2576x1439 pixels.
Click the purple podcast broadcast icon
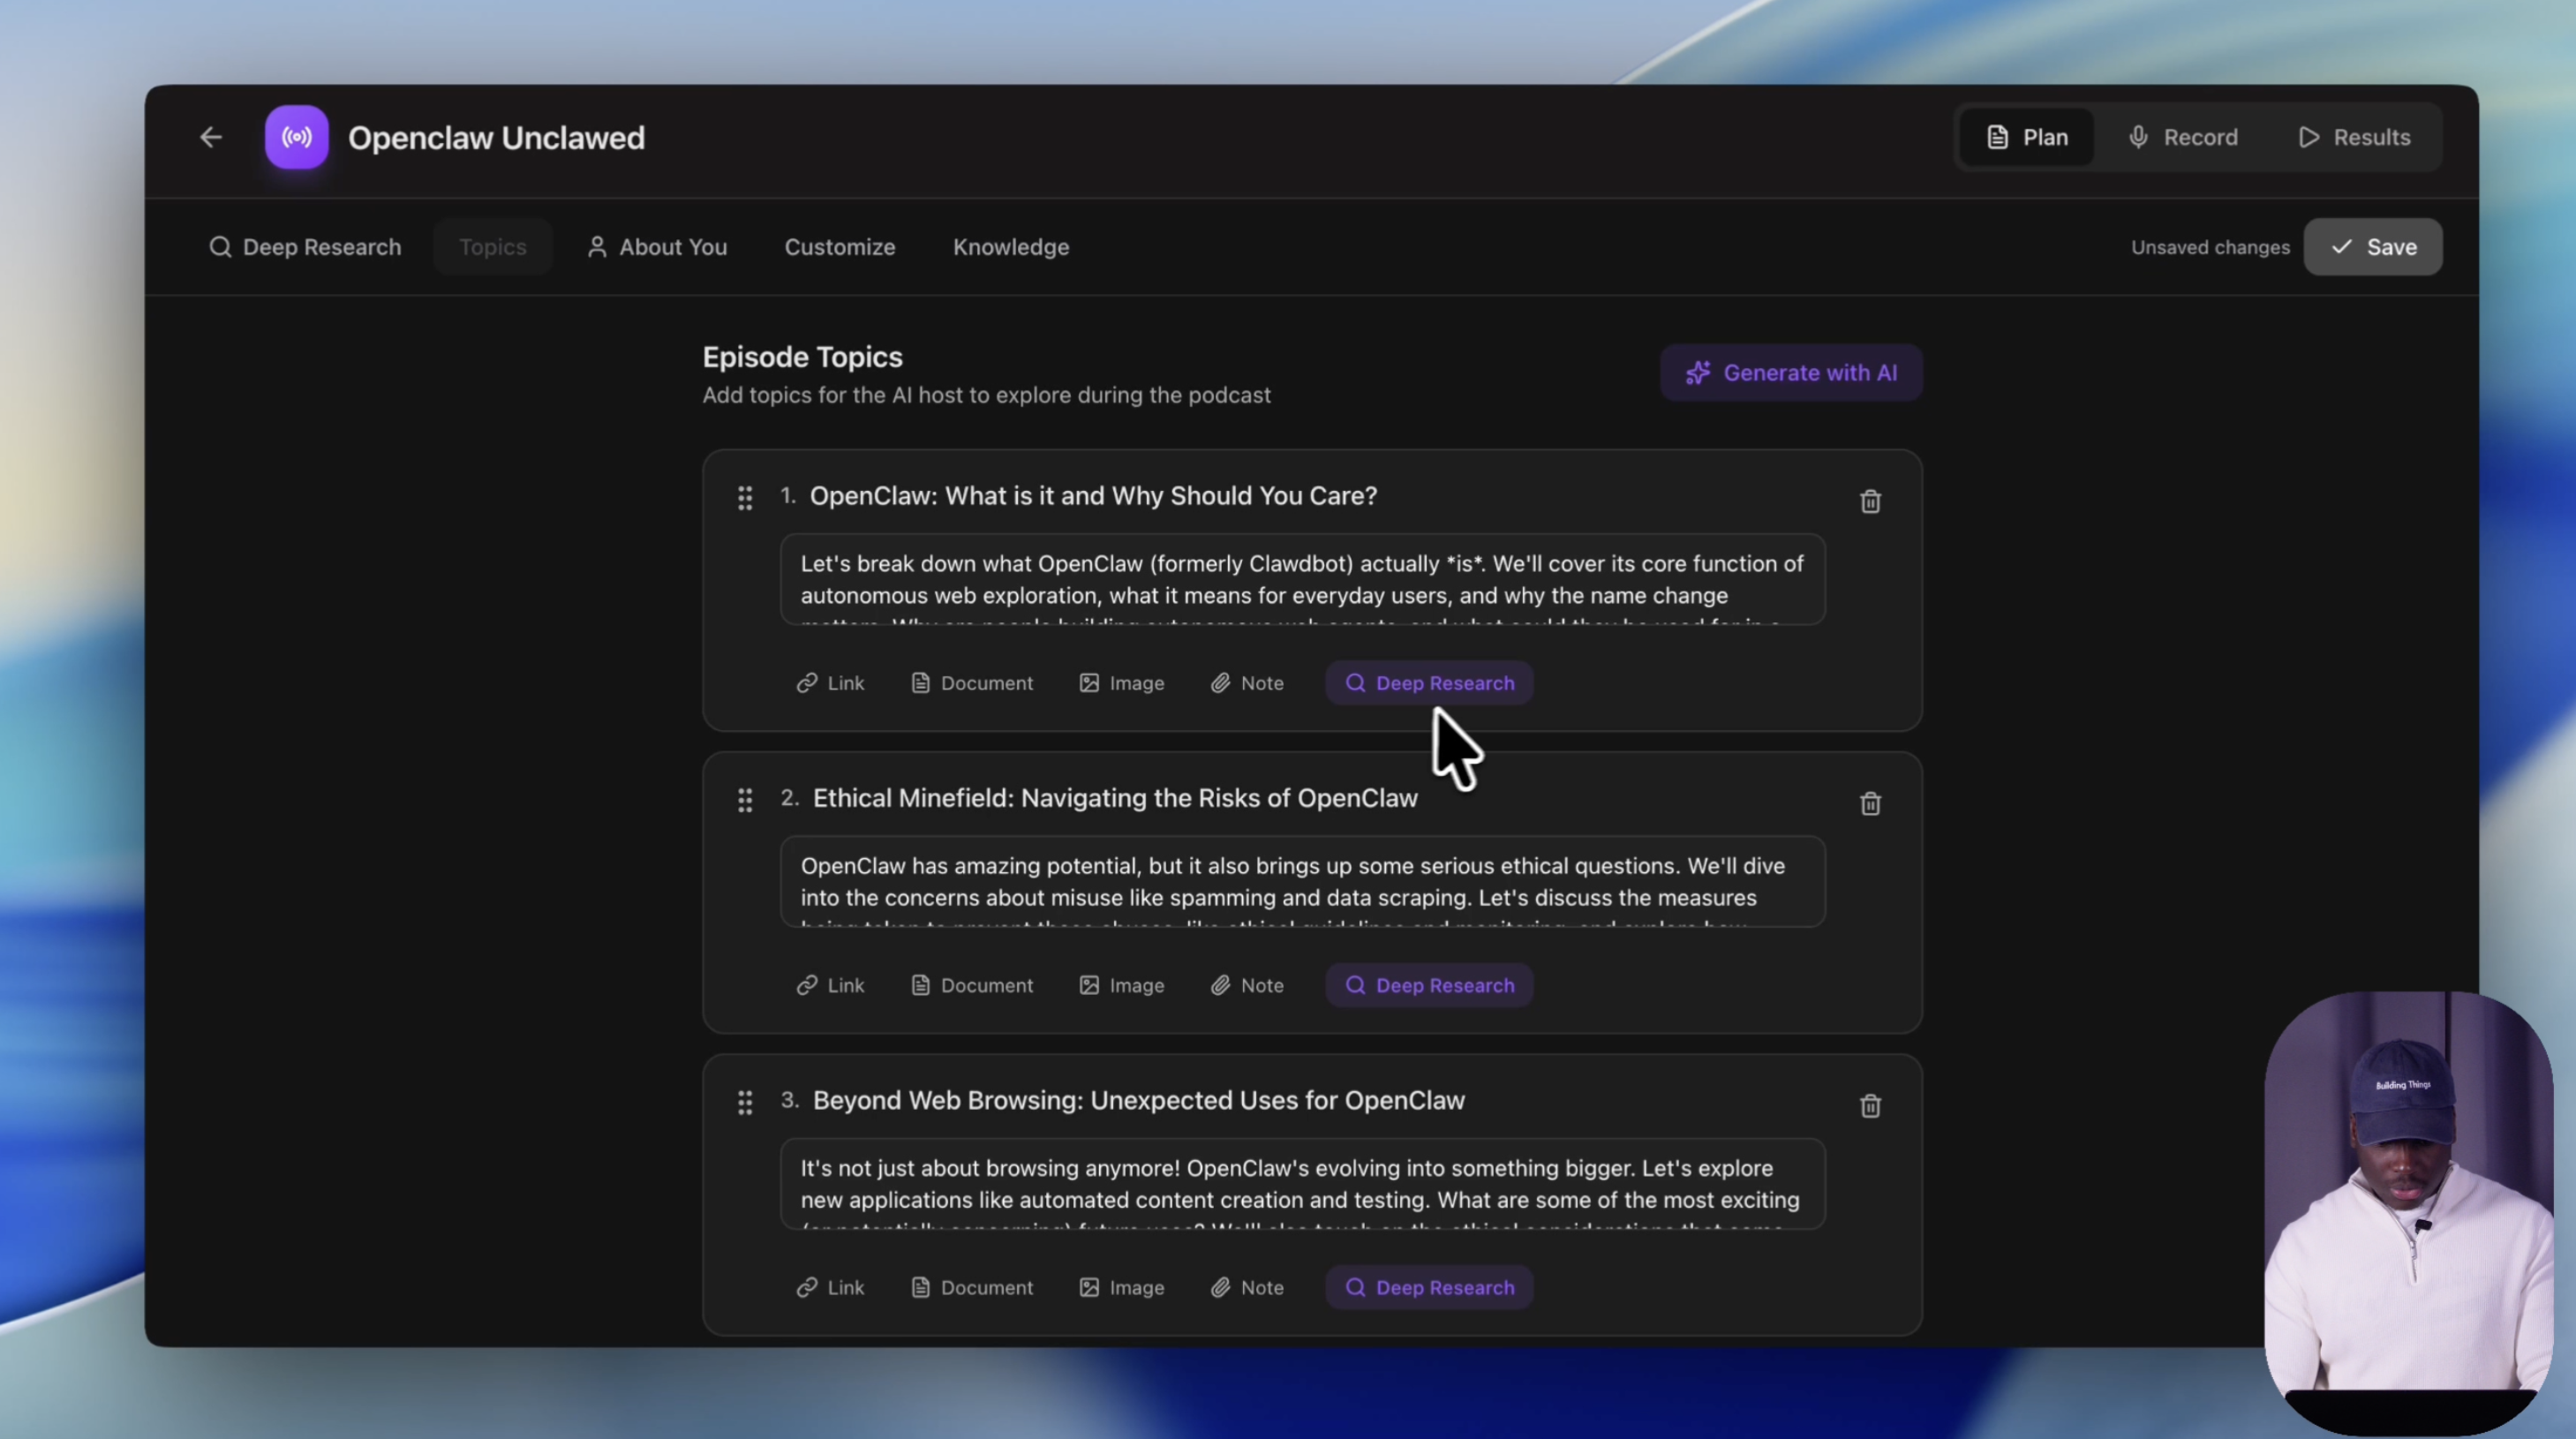tap(296, 137)
